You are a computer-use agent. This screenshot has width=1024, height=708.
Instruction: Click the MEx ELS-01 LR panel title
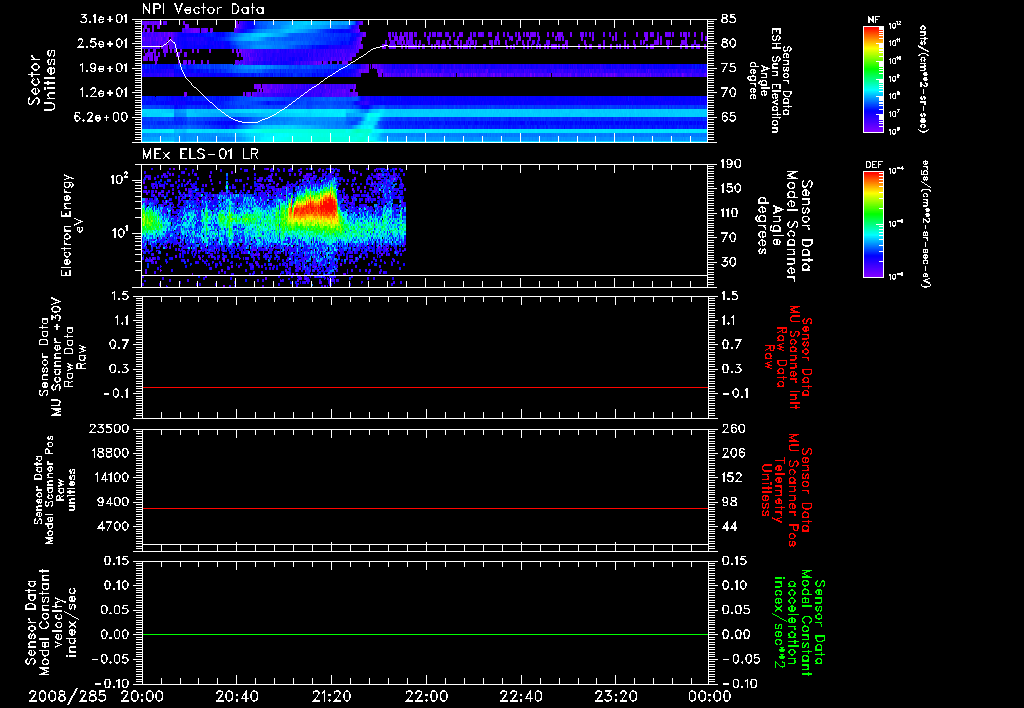click(x=200, y=155)
